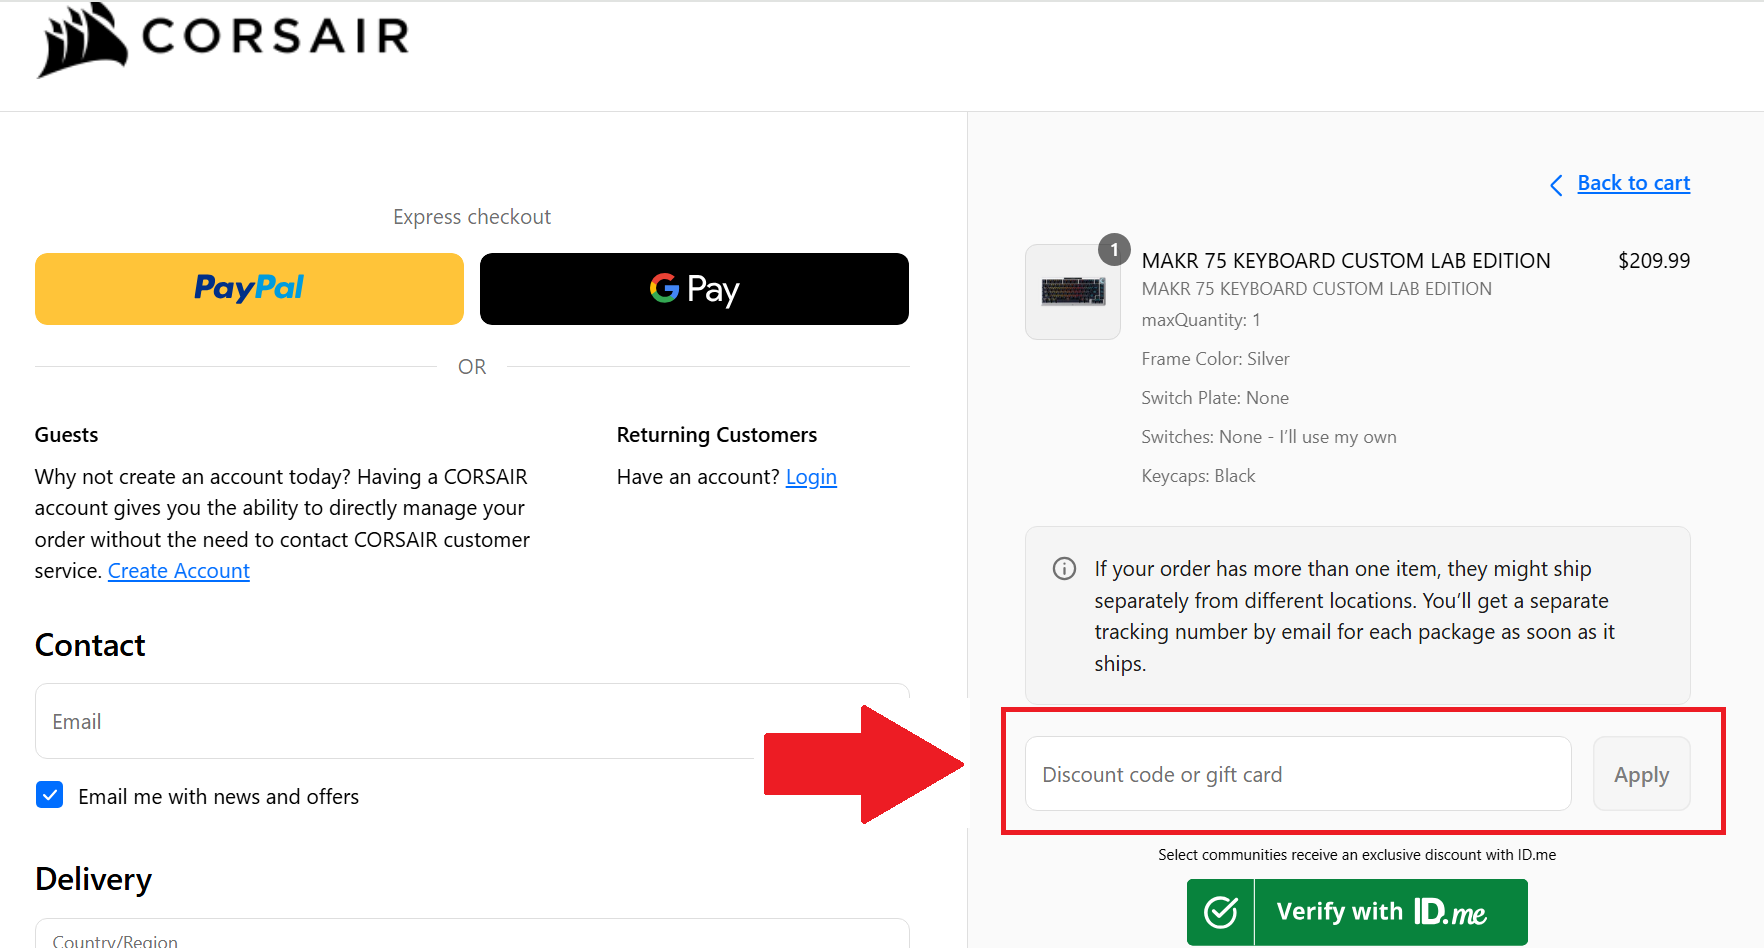Uncheck Email me with news and offers
1764x948 pixels.
(x=50, y=796)
